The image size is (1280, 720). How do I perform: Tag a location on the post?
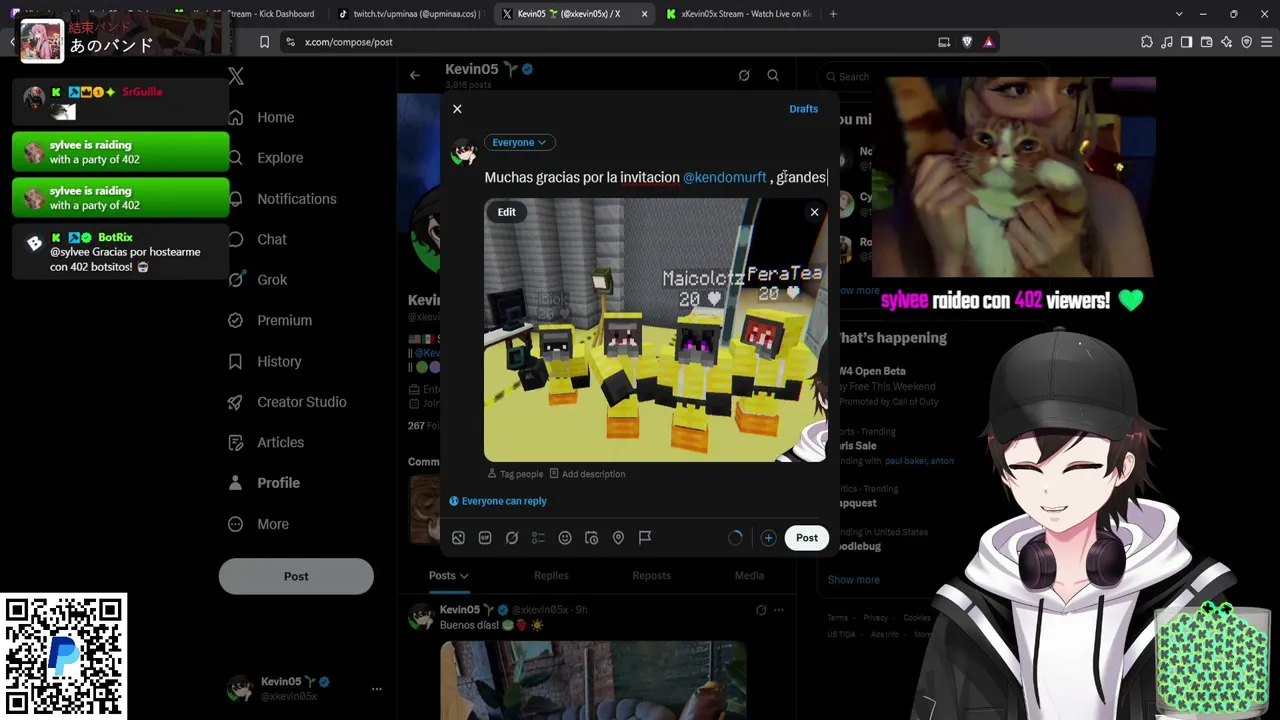point(618,538)
